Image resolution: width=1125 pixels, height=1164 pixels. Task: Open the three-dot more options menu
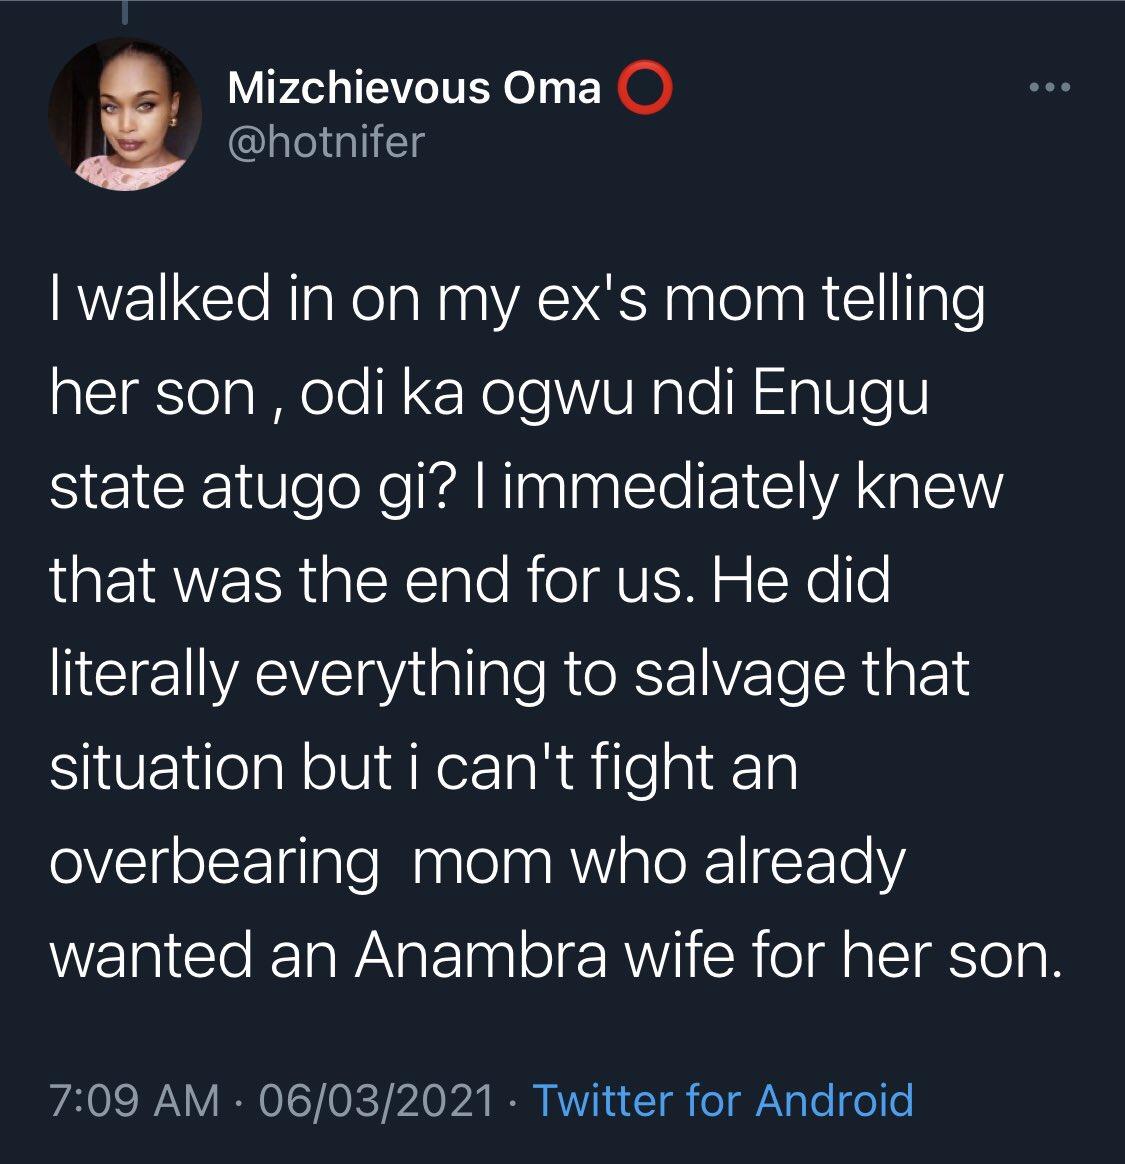point(1050,89)
